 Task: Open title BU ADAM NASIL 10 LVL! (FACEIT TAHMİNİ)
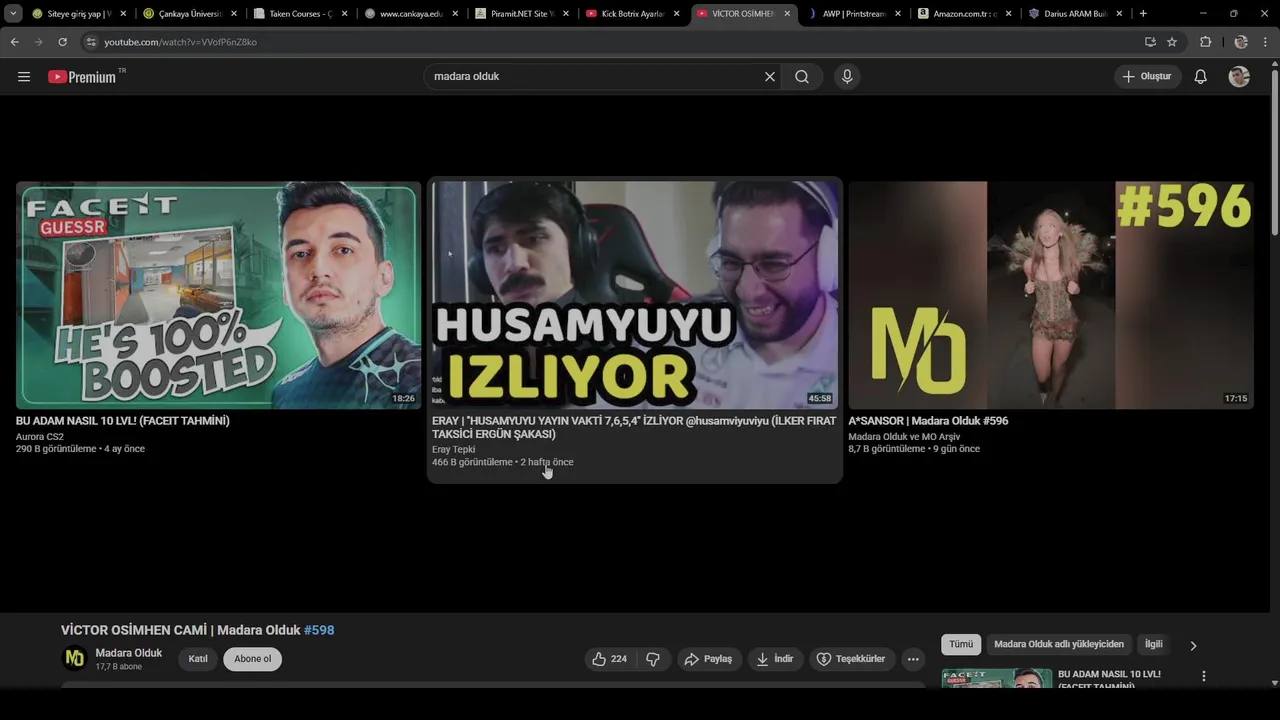(x=123, y=421)
